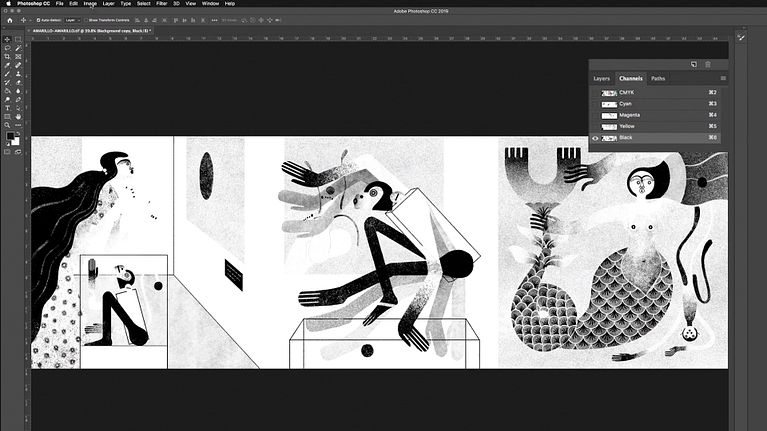Click the foreground color swatch
The width and height of the screenshot is (767, 431).
point(10,136)
